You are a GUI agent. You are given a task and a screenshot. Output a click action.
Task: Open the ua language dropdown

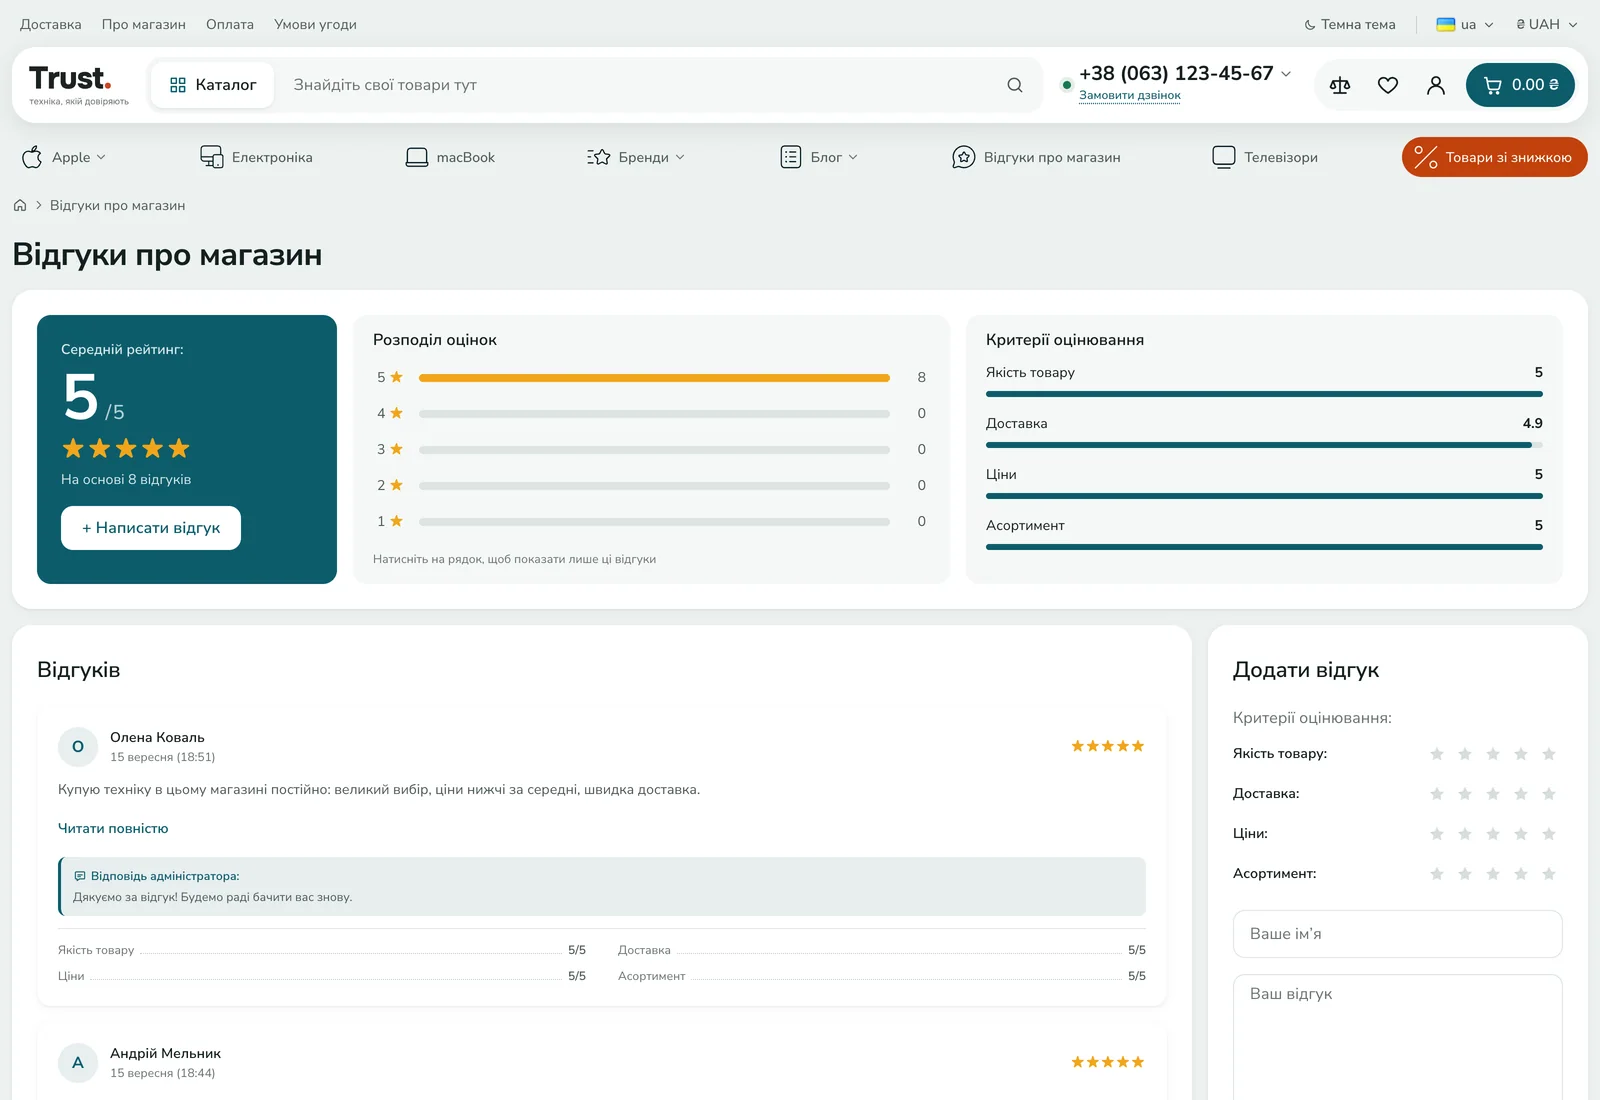(1465, 24)
